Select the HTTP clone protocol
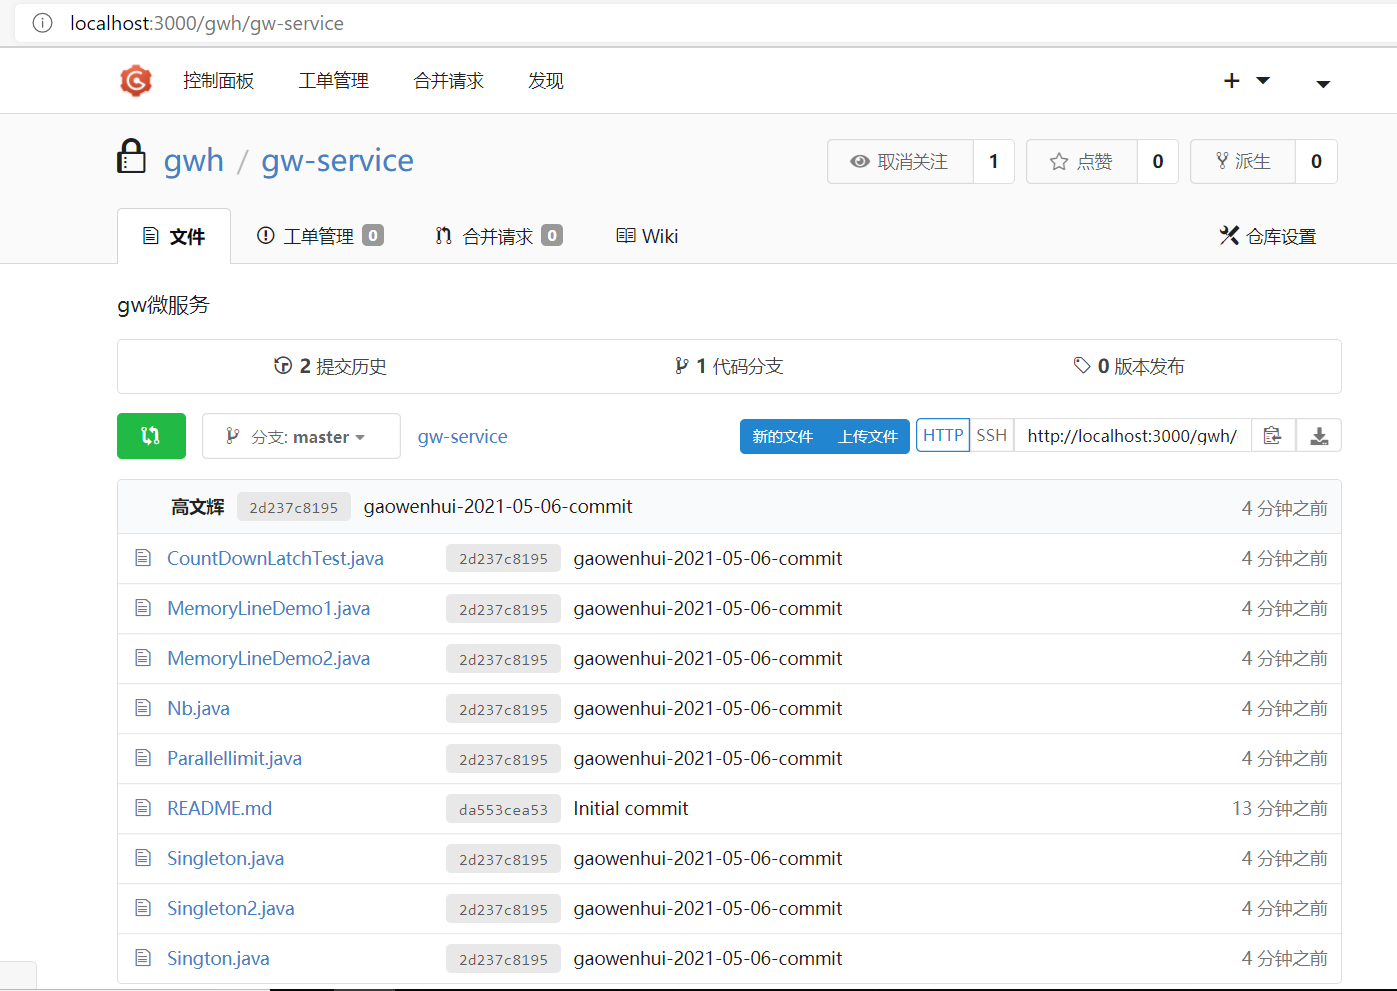Viewport: 1397px width, 991px height. click(x=942, y=434)
